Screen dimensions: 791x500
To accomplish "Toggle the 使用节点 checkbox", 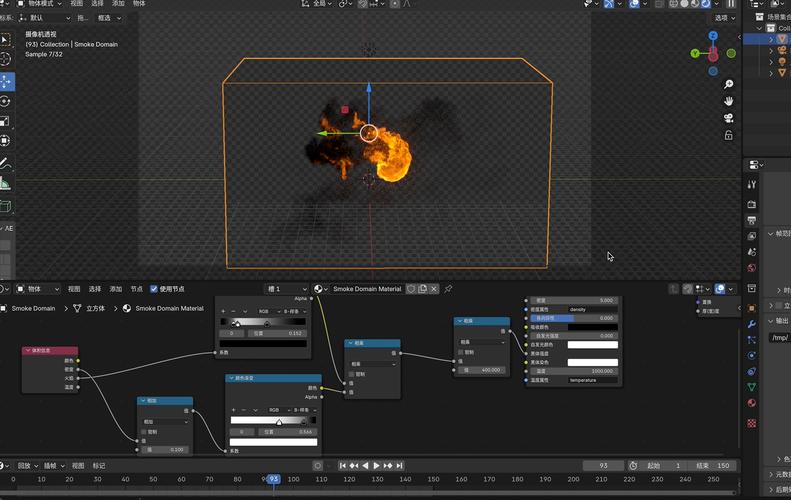I will 154,289.
